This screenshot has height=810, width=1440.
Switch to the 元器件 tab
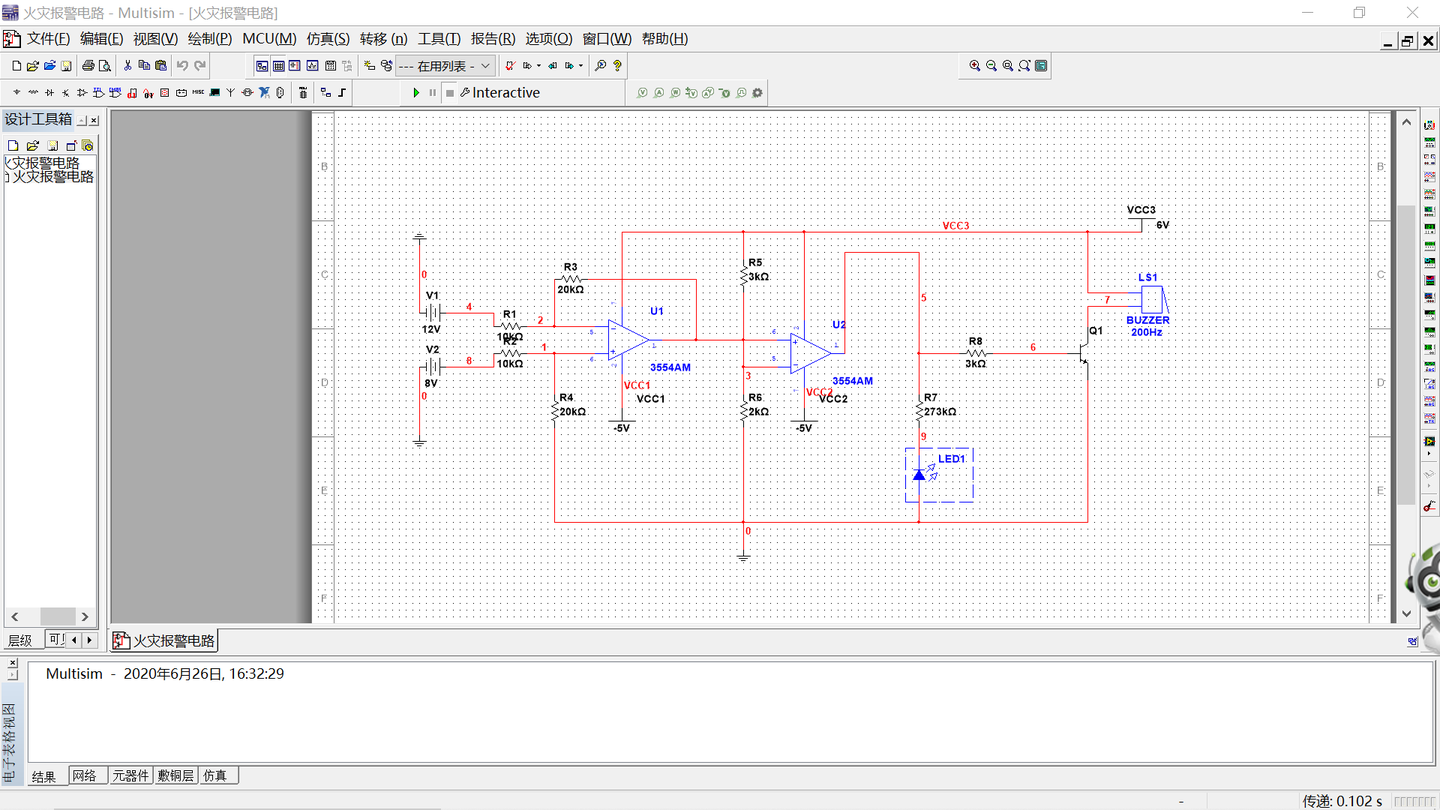[130, 775]
